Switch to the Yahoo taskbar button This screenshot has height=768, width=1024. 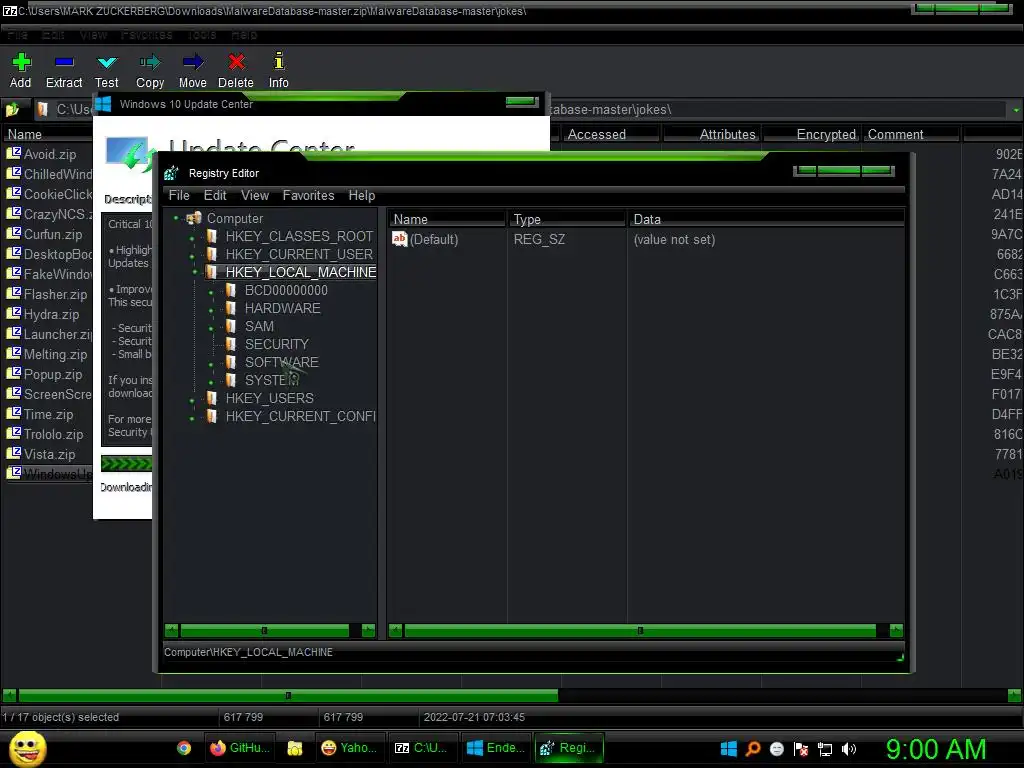pyautogui.click(x=349, y=748)
